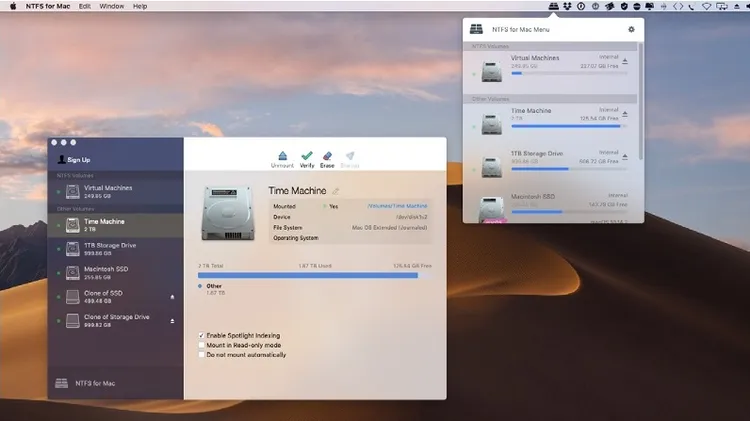Click the NTFS for Mac logo at sidebar bottom

click(x=61, y=383)
